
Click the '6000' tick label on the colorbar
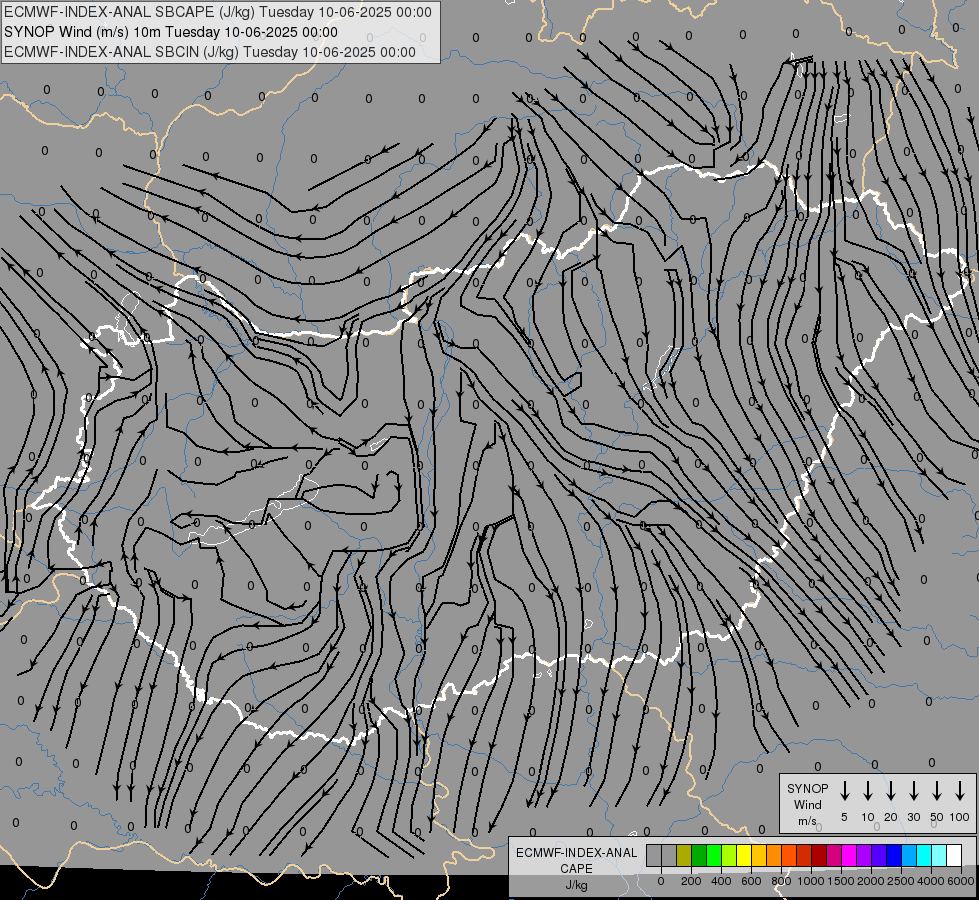coord(961,881)
